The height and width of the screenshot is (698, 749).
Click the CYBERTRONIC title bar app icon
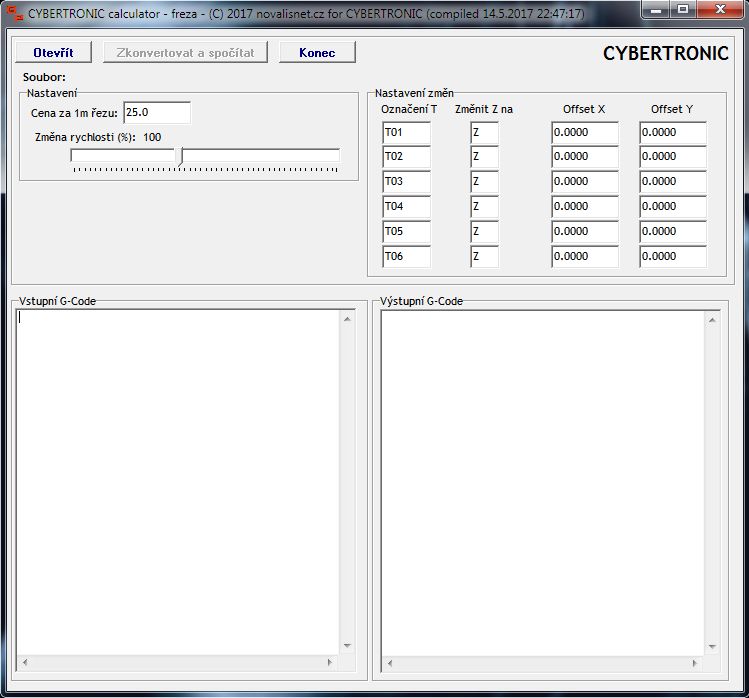coord(15,13)
